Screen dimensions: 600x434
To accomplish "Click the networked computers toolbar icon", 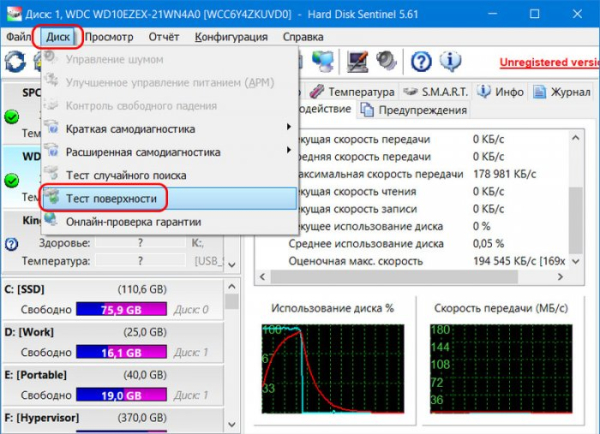I will (x=324, y=62).
